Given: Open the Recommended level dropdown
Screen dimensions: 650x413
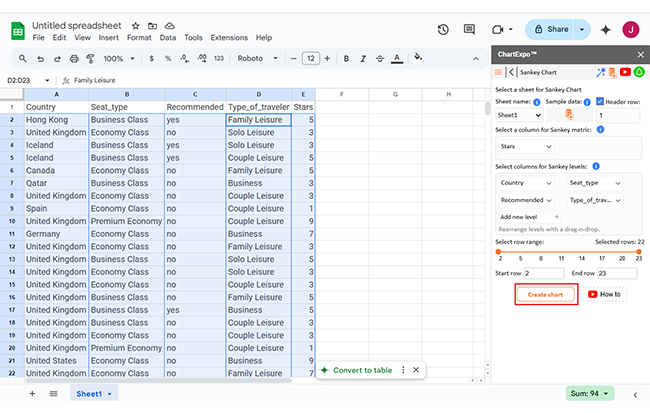Looking at the screenshot, I should pyautogui.click(x=526, y=200).
